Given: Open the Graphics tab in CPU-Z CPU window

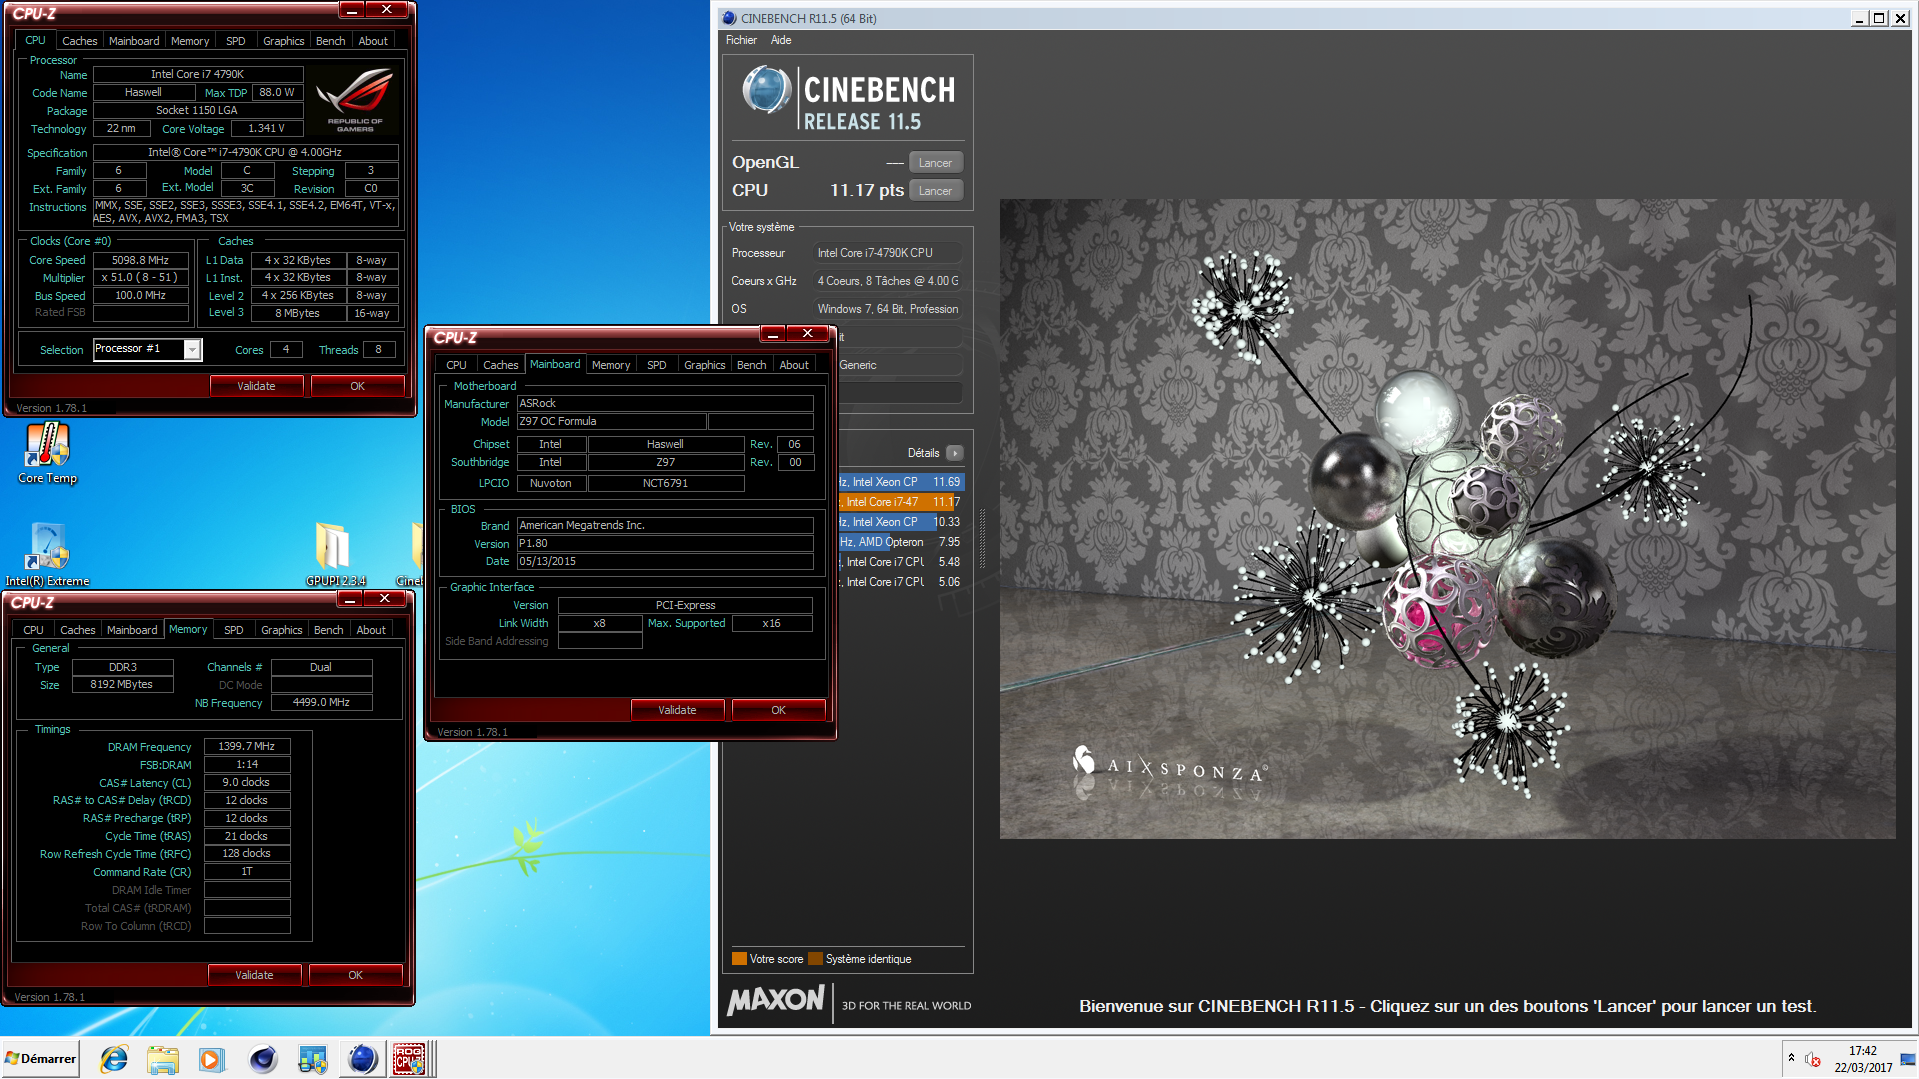Looking at the screenshot, I should pyautogui.click(x=284, y=41).
